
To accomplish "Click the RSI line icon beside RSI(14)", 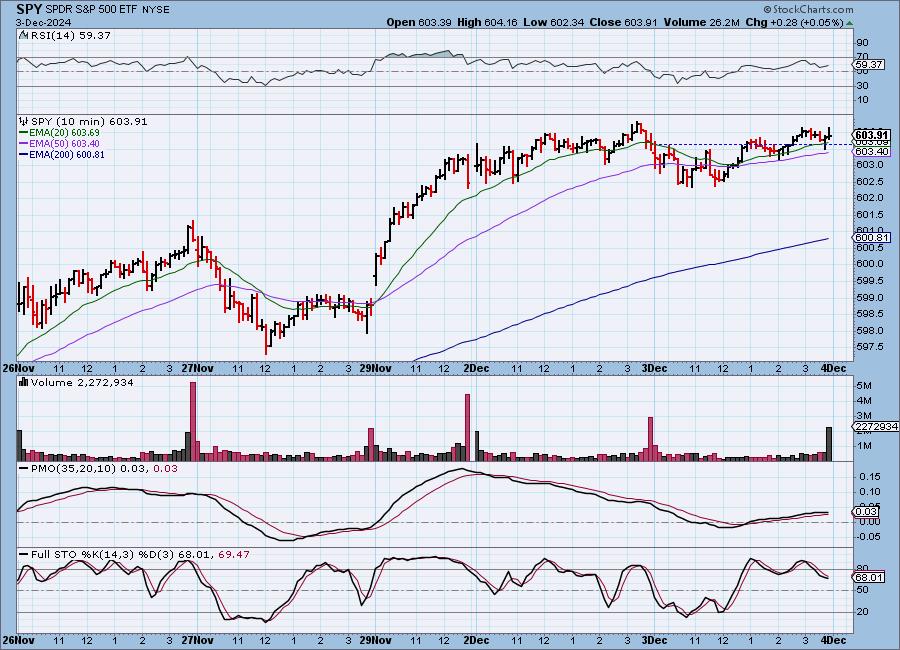I will [x=24, y=35].
